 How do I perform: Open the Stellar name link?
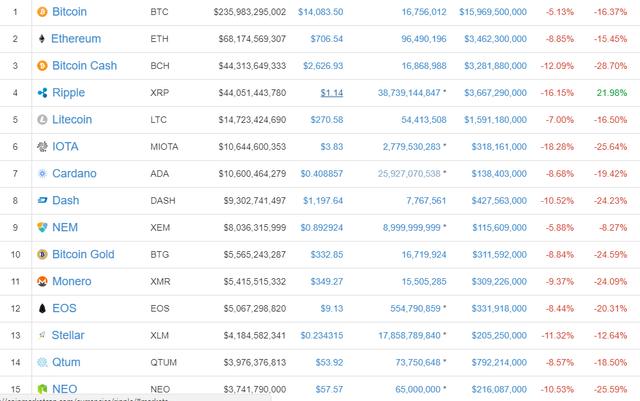(68, 335)
